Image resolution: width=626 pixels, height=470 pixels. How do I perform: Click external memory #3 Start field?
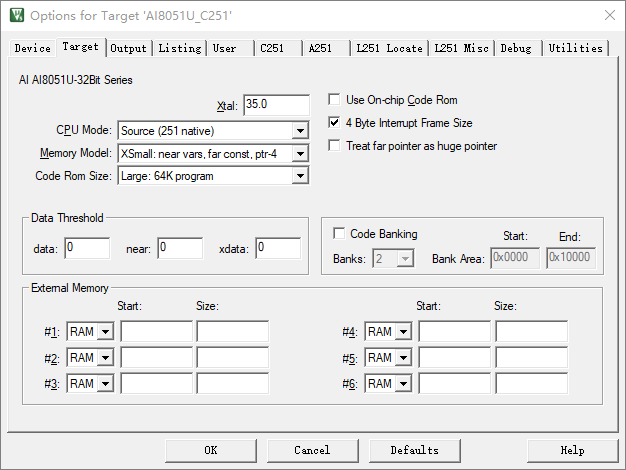156,383
